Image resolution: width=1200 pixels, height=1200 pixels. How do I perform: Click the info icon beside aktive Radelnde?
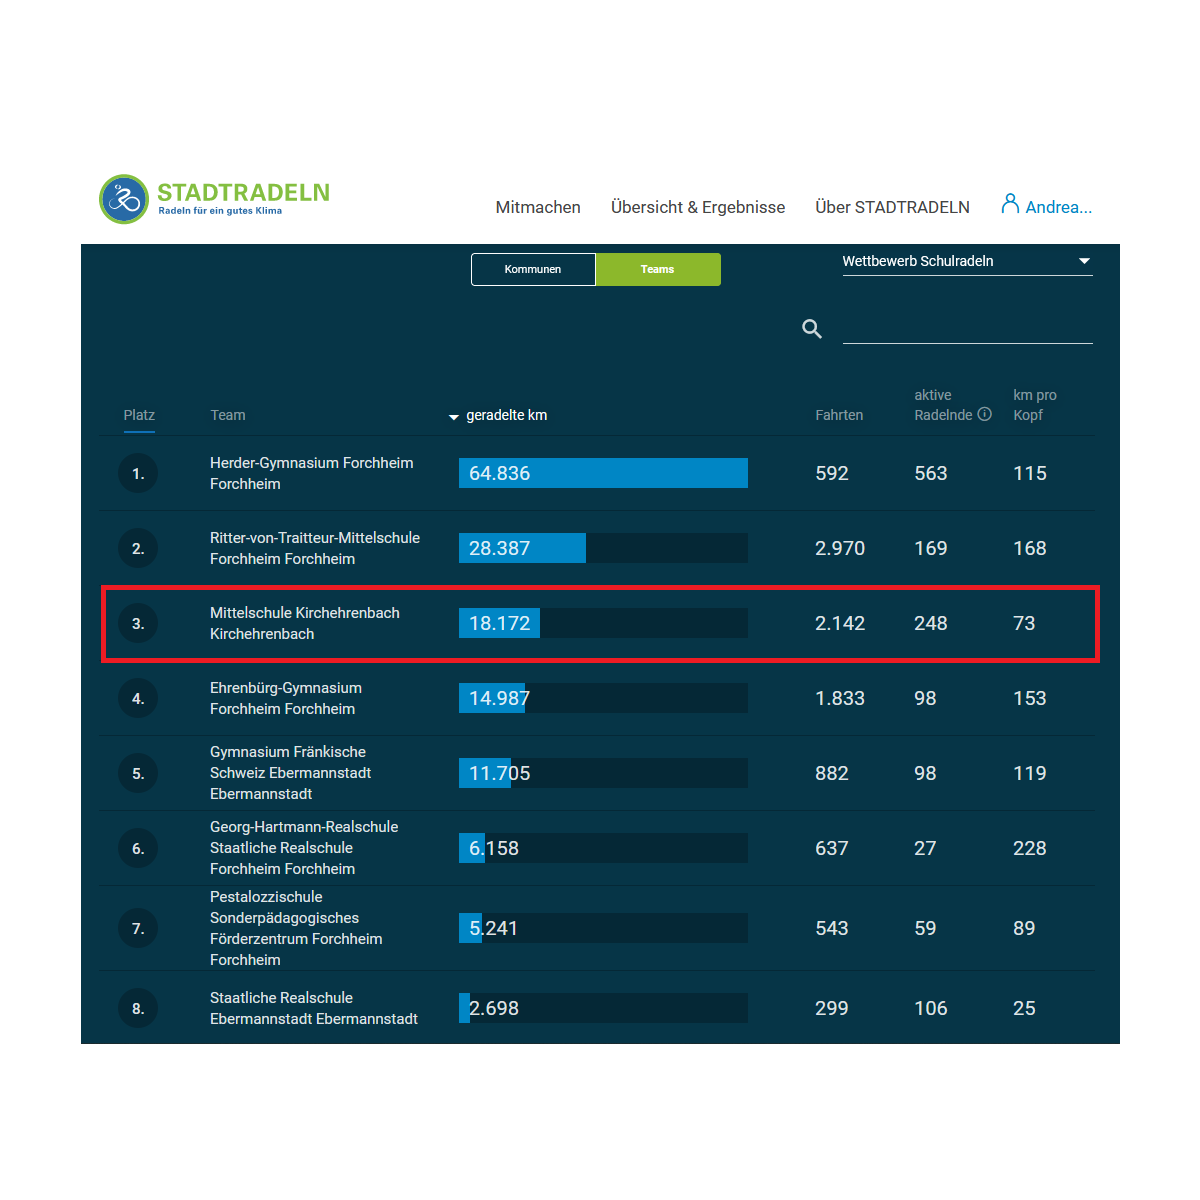[985, 415]
